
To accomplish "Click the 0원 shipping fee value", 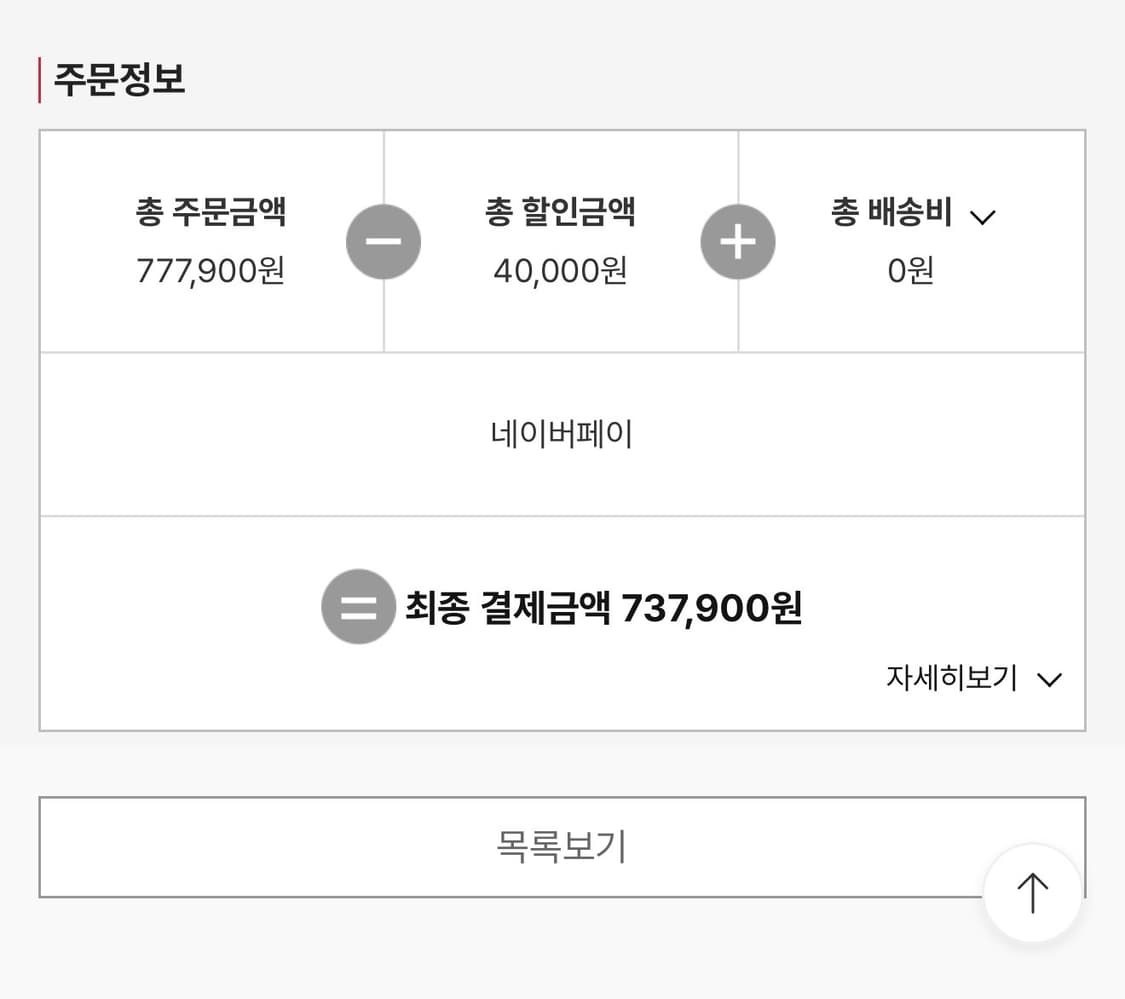I will 911,272.
